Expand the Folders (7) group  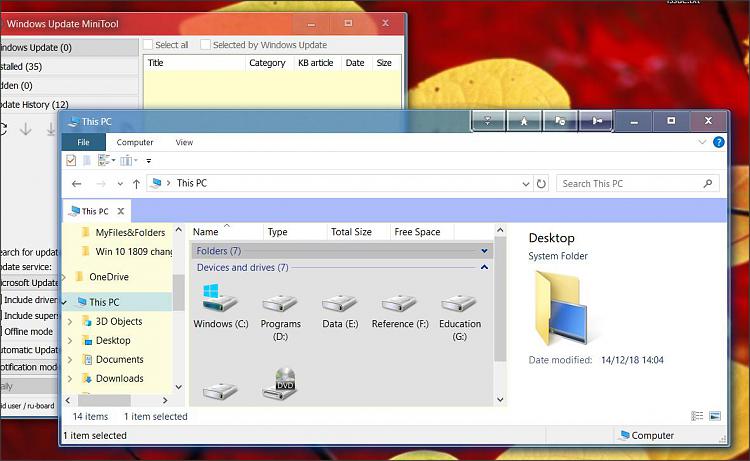pos(484,251)
